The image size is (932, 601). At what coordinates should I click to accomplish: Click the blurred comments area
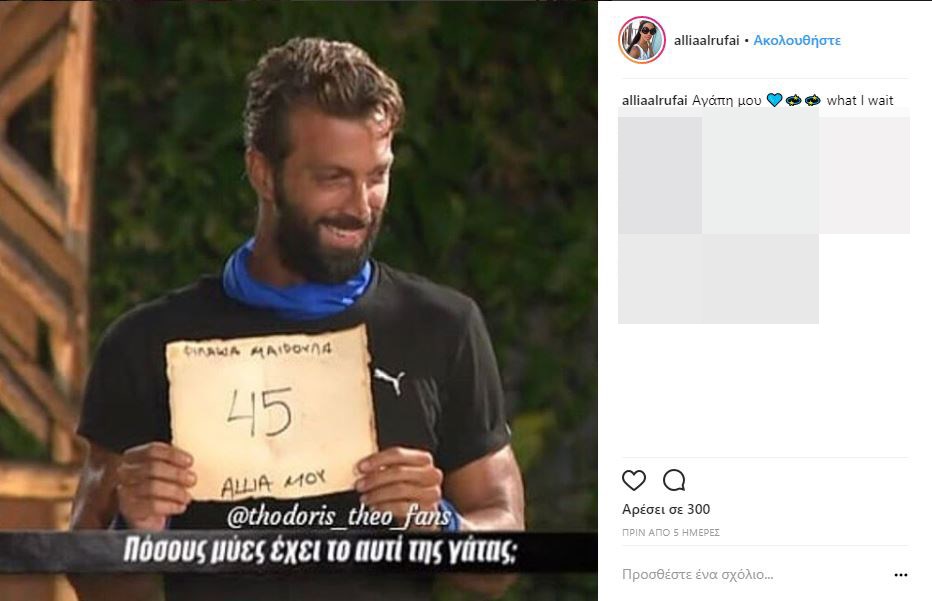(x=764, y=217)
